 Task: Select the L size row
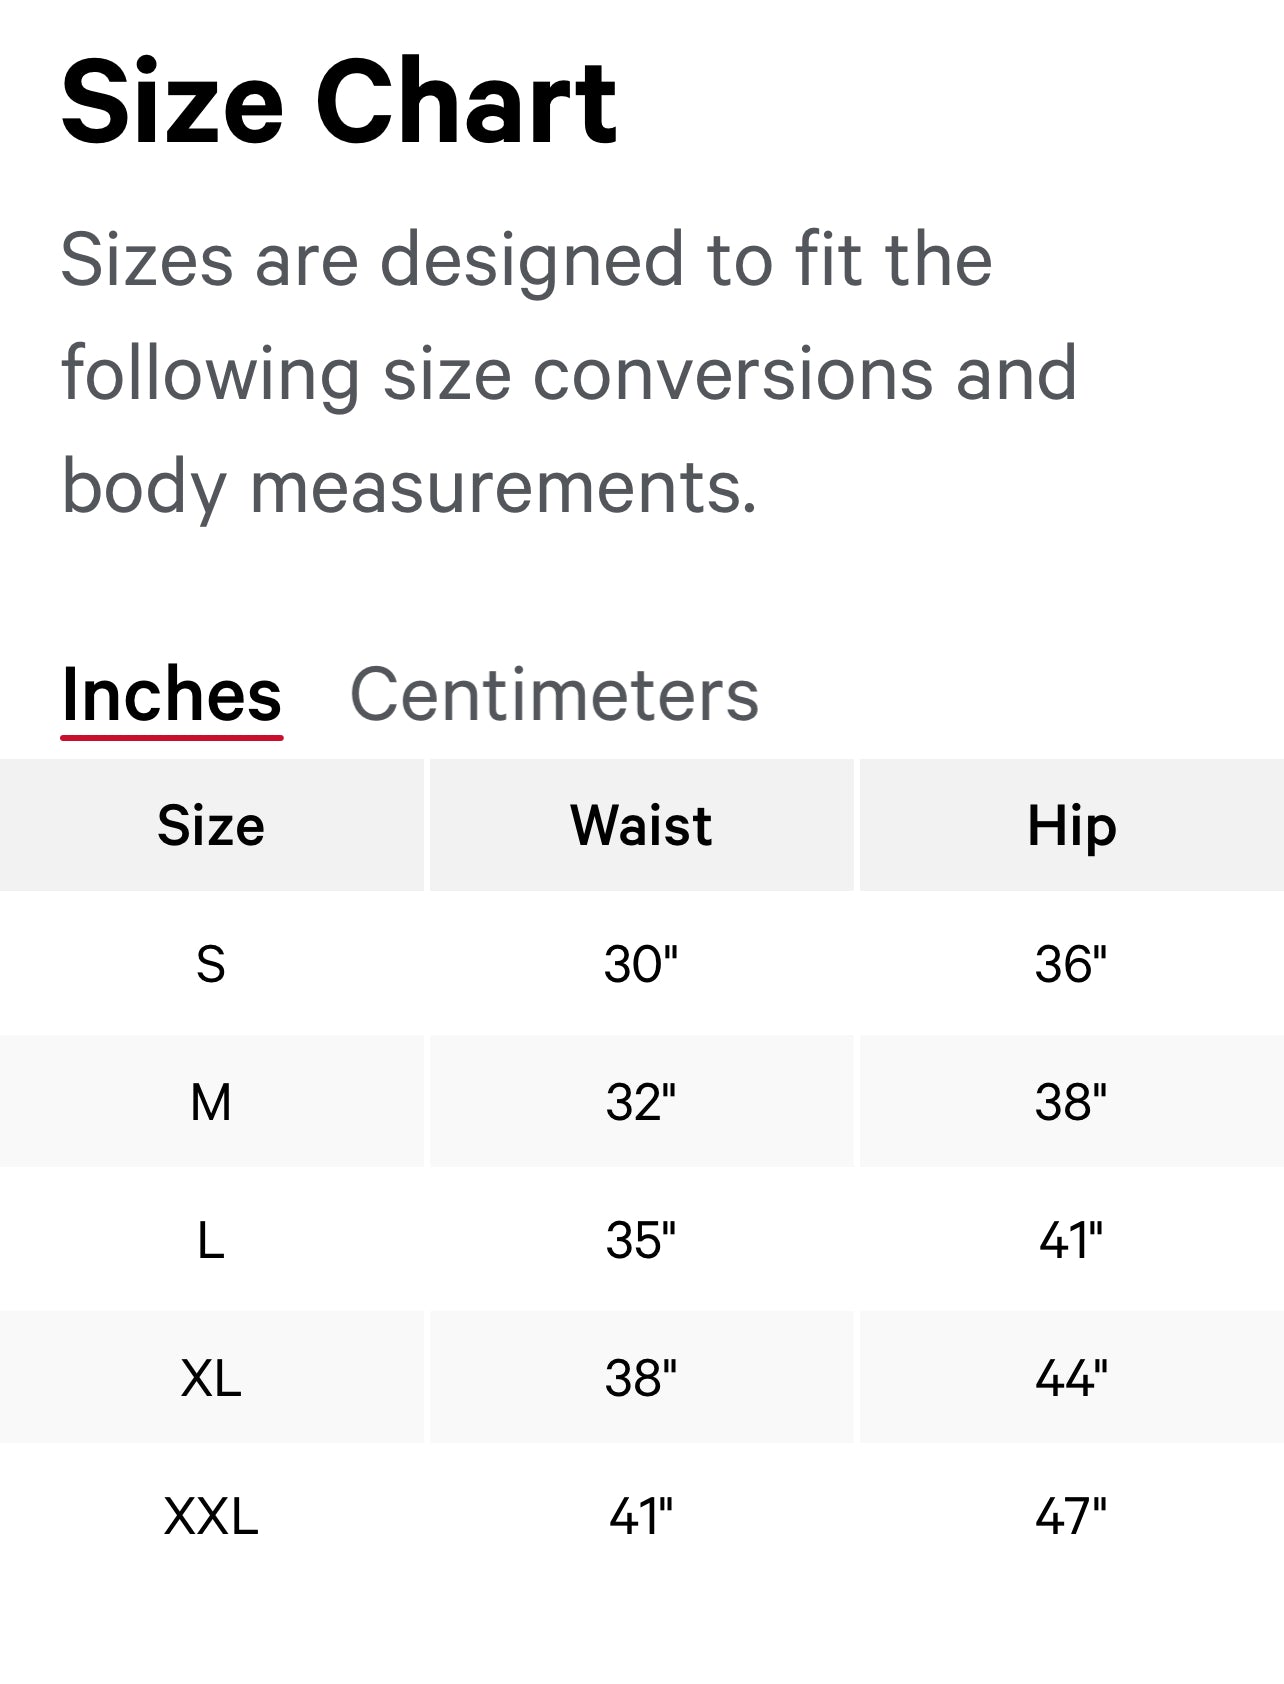click(211, 1239)
